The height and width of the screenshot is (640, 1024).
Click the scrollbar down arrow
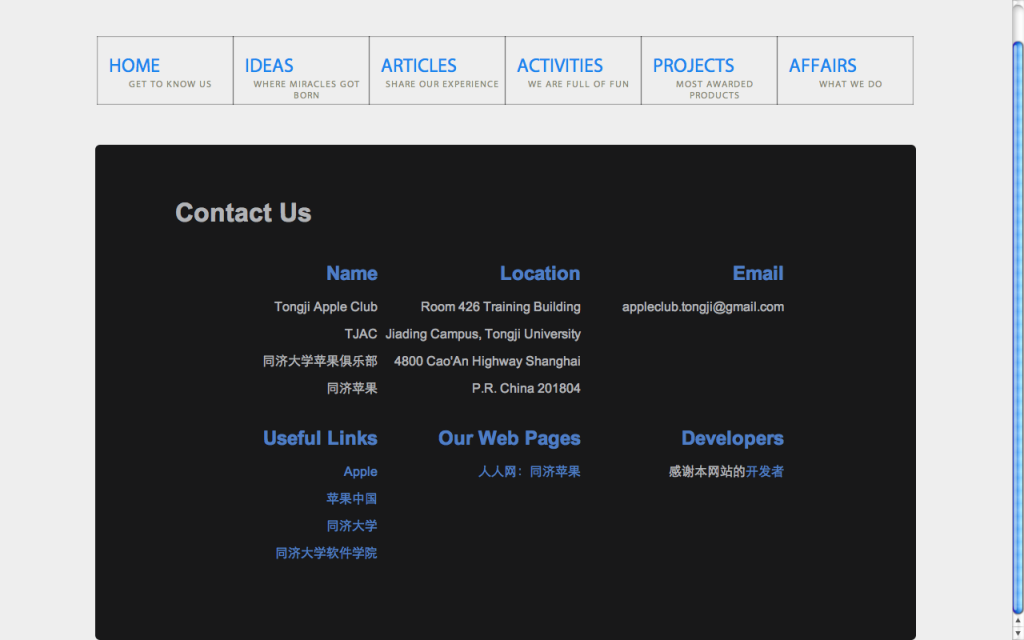pyautogui.click(x=1017, y=633)
